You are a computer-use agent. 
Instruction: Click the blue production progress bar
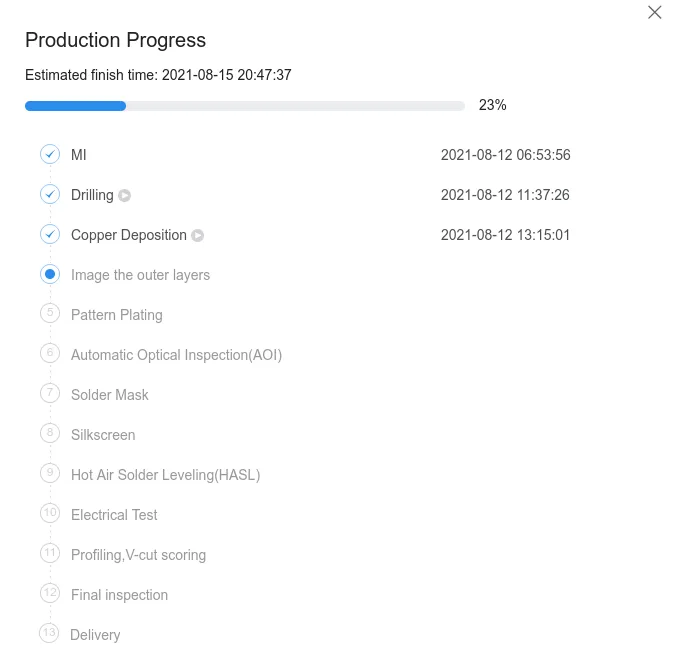(x=75, y=106)
